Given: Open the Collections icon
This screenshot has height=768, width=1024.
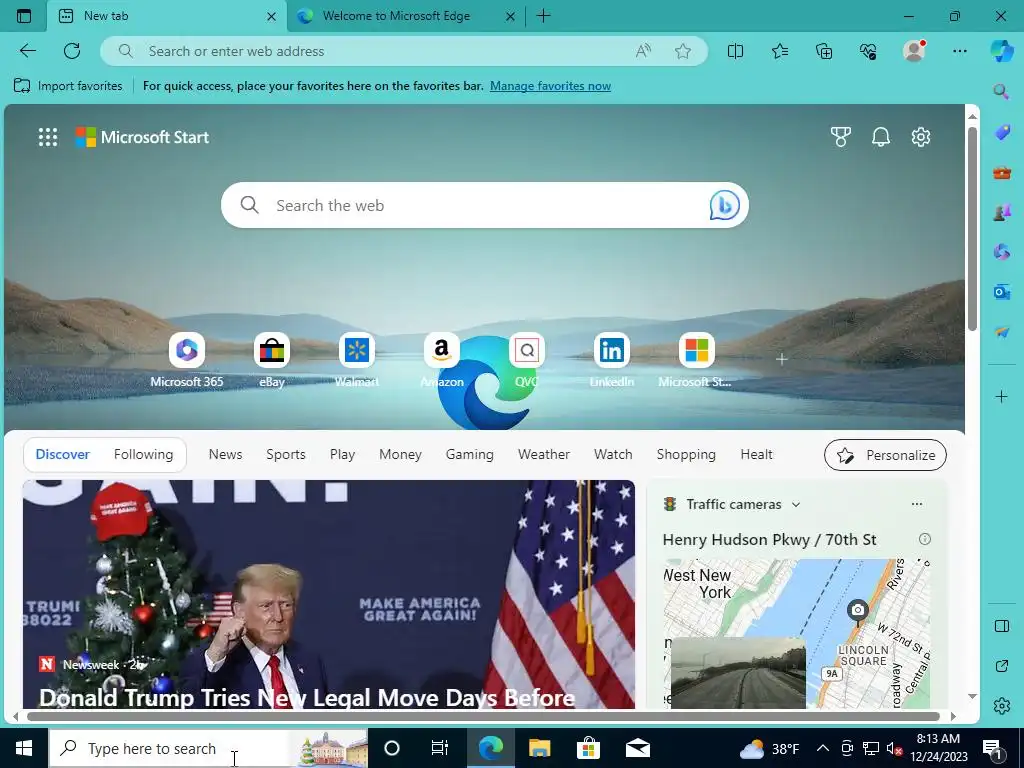Looking at the screenshot, I should pos(824,51).
